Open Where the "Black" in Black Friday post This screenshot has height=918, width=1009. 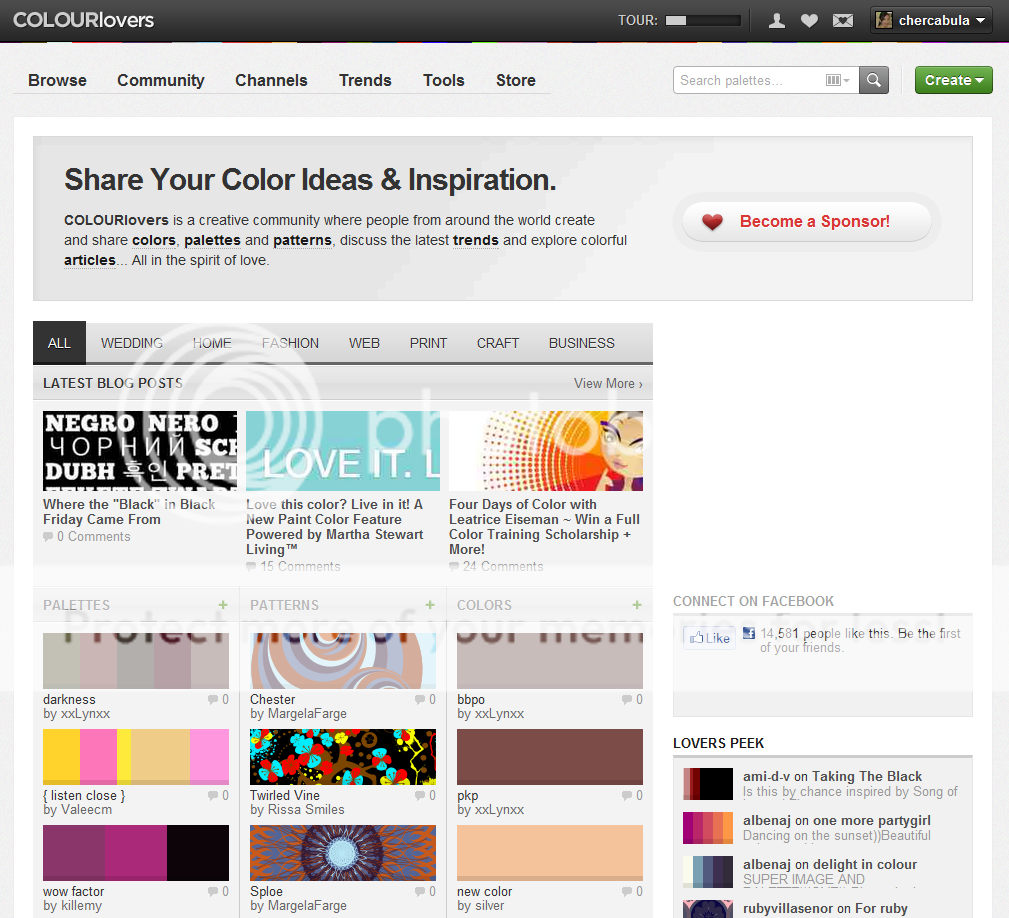129,512
